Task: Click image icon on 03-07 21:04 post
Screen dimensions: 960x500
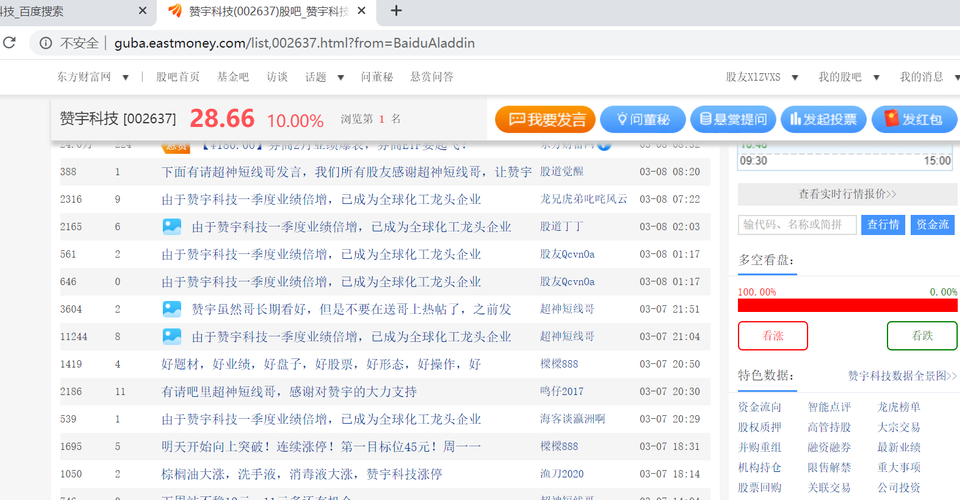Action: [172, 337]
